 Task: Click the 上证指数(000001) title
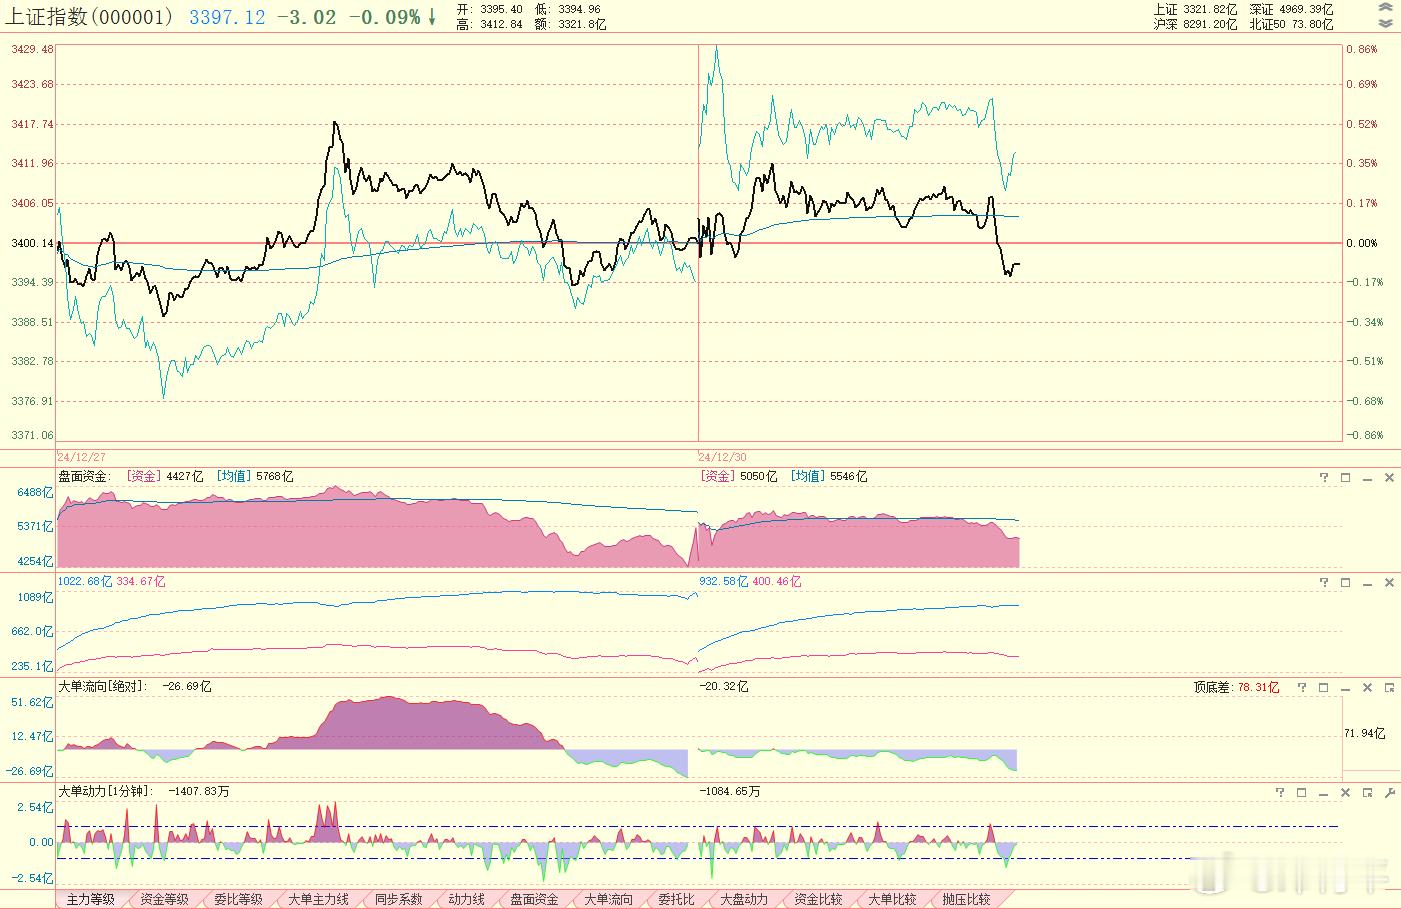pyautogui.click(x=90, y=17)
